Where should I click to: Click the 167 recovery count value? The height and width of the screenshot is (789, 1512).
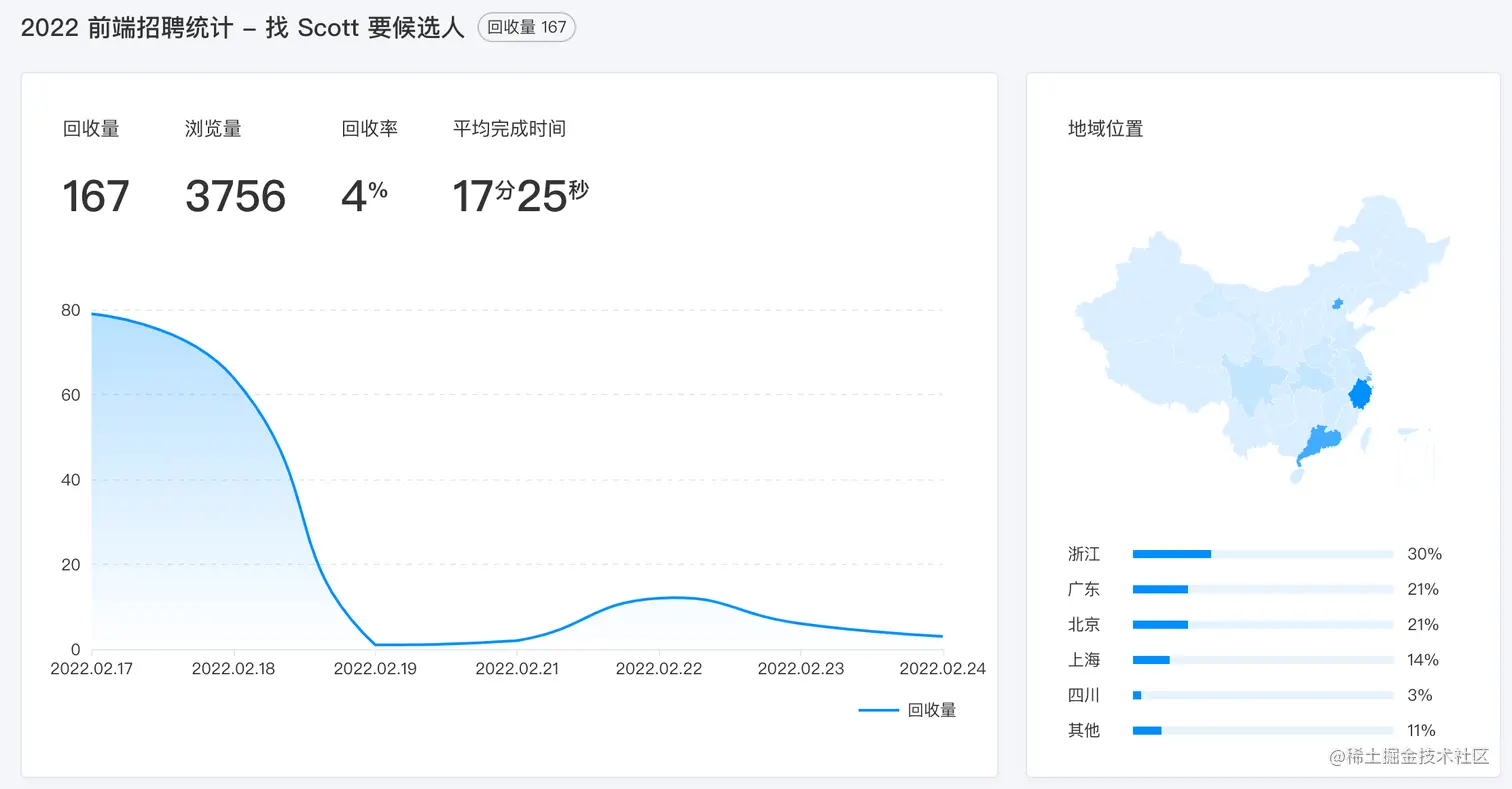pos(96,196)
